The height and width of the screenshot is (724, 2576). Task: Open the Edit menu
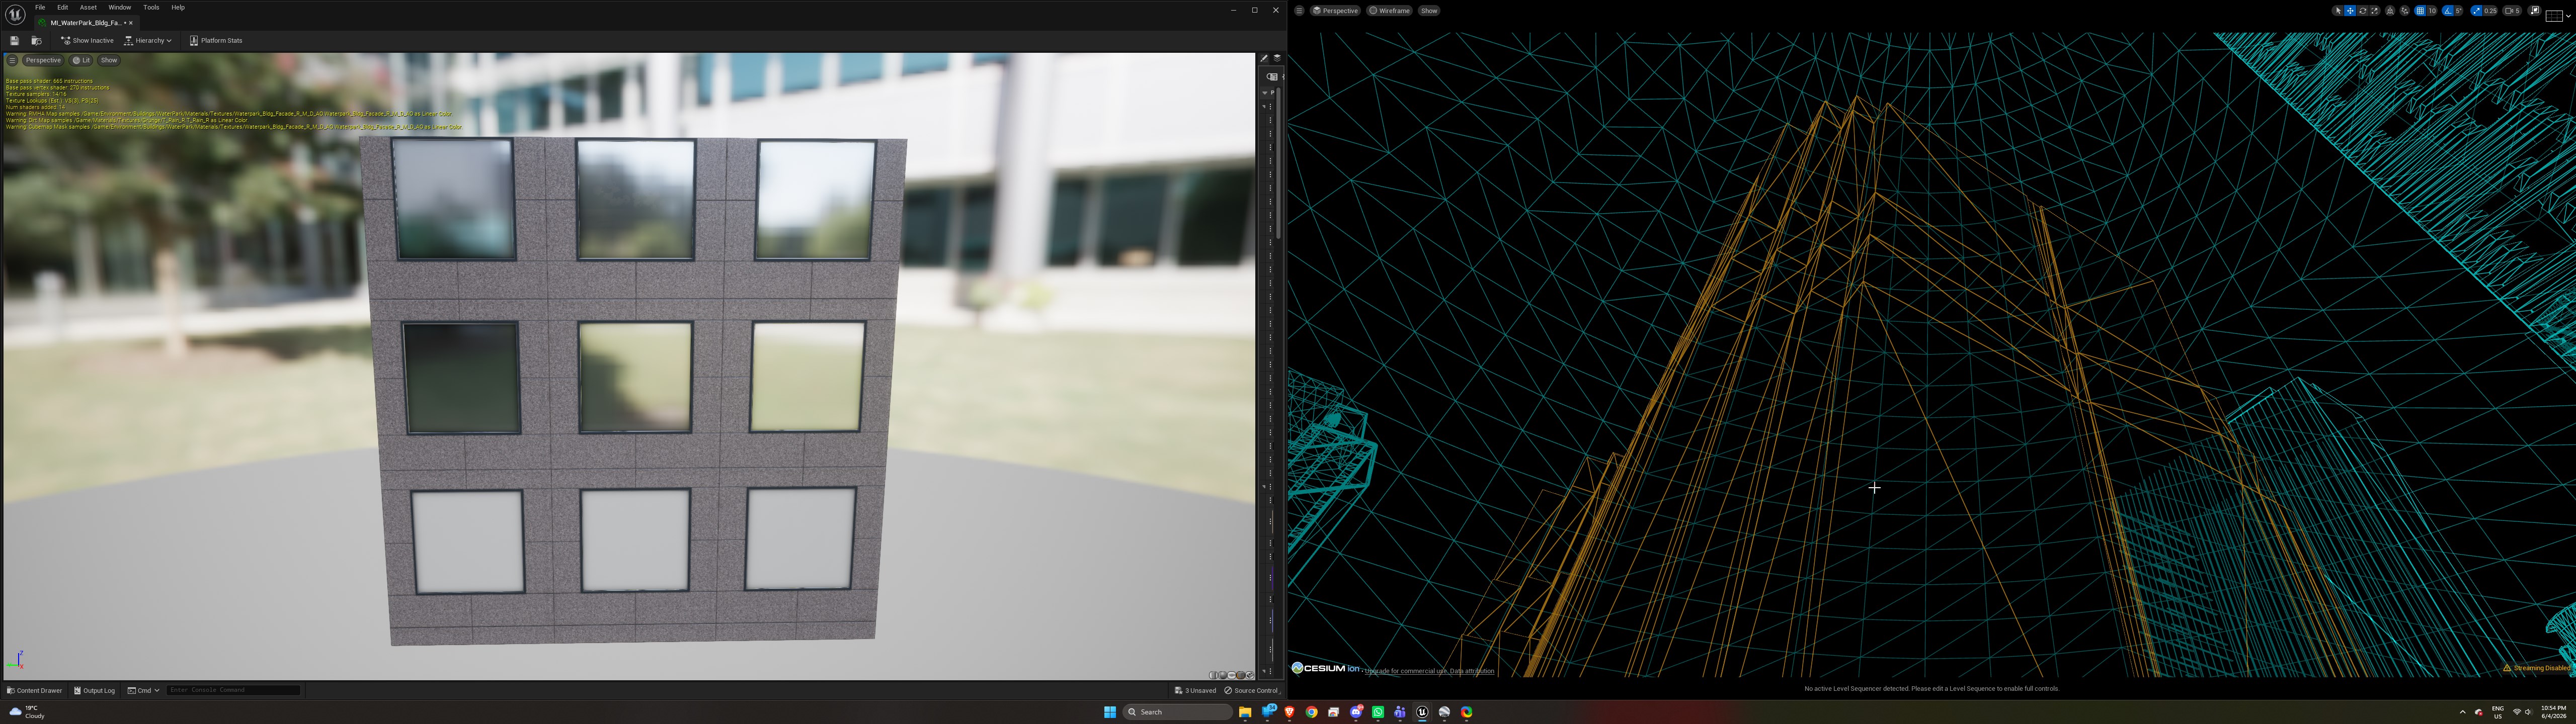pyautogui.click(x=62, y=7)
